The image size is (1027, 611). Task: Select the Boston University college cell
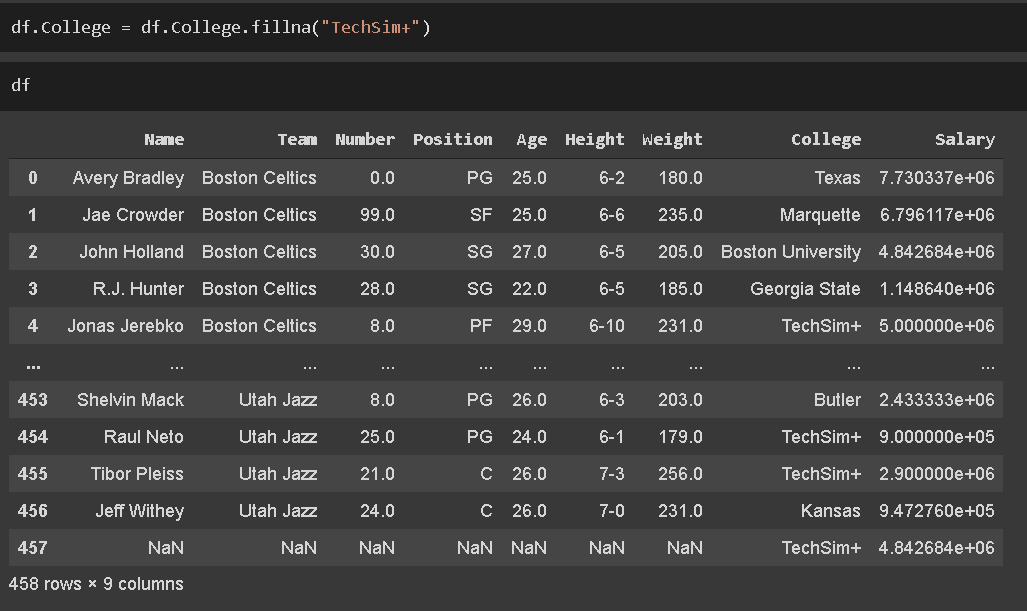tap(790, 252)
